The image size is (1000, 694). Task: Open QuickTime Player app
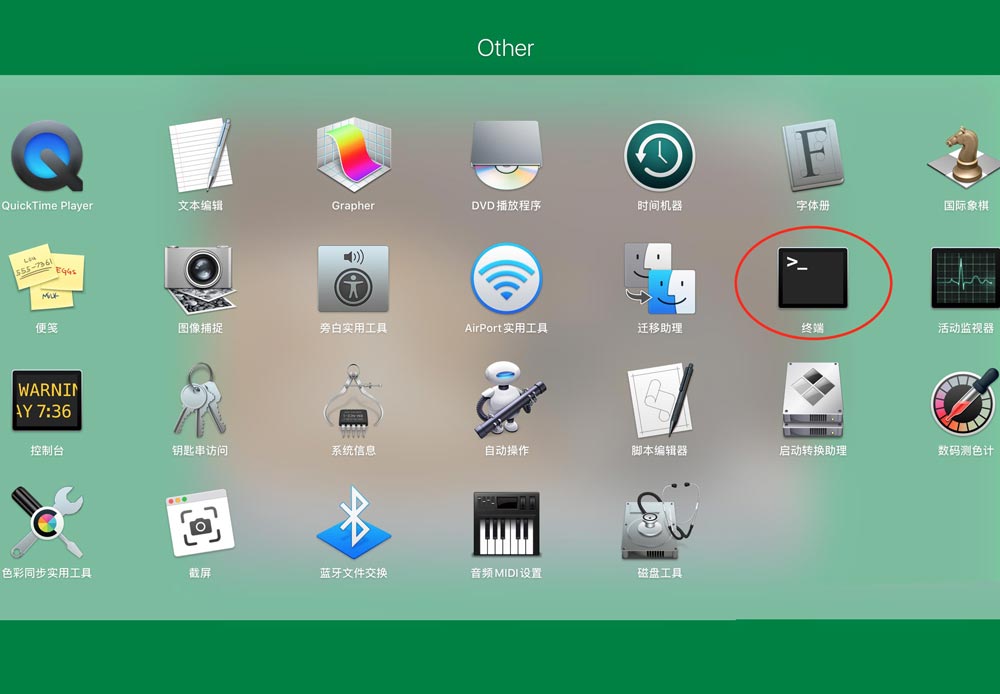point(47,157)
